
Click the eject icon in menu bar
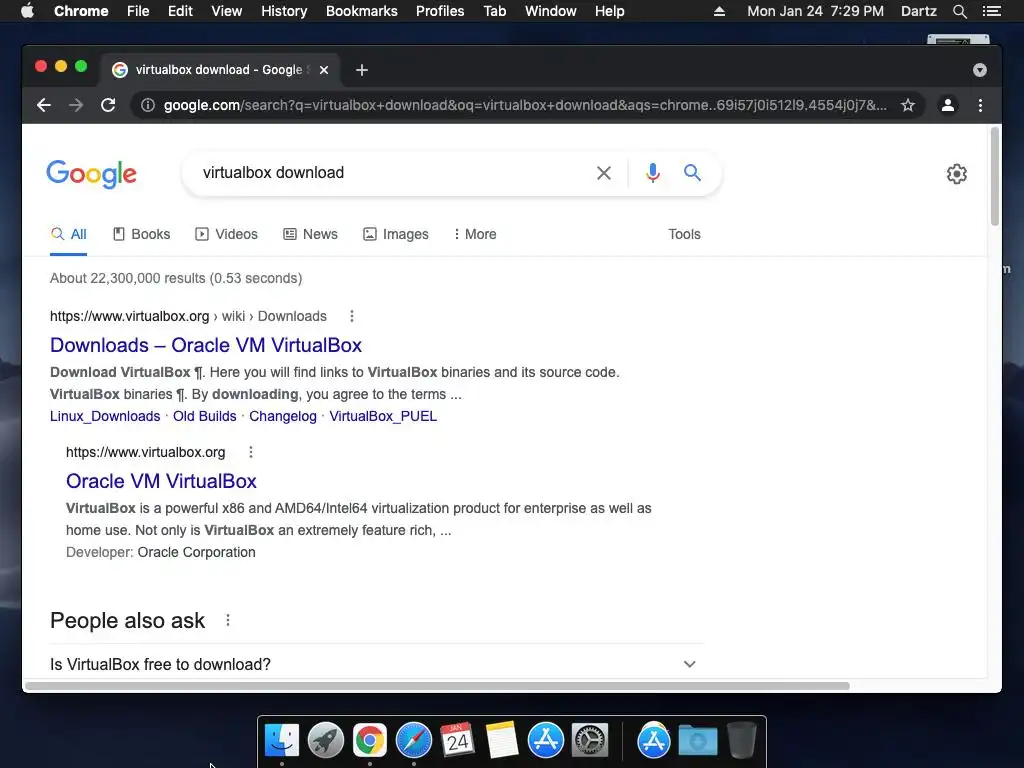click(x=719, y=11)
